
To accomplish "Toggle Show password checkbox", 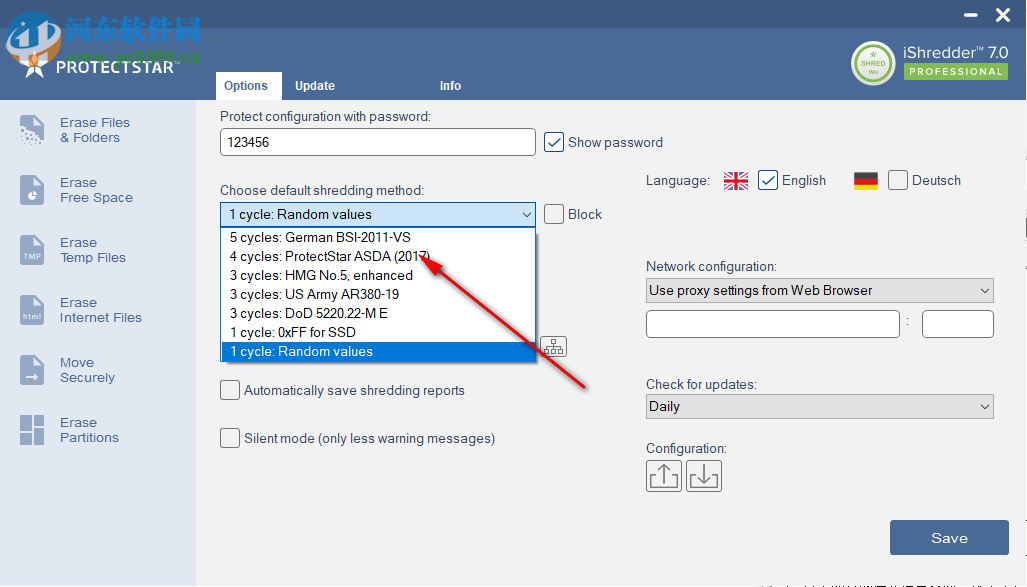I will click(553, 142).
